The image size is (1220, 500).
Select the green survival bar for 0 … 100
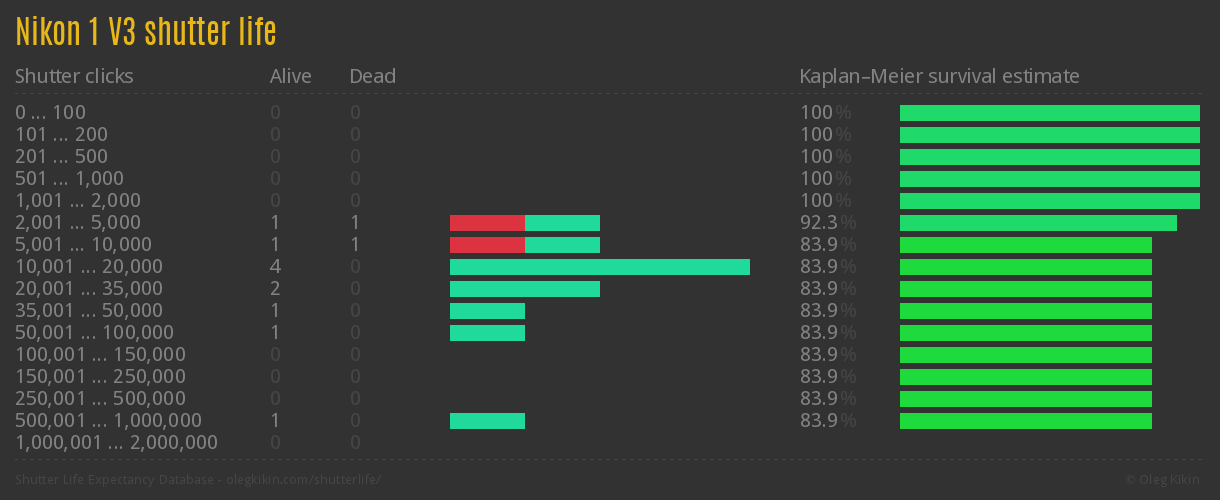(1050, 113)
